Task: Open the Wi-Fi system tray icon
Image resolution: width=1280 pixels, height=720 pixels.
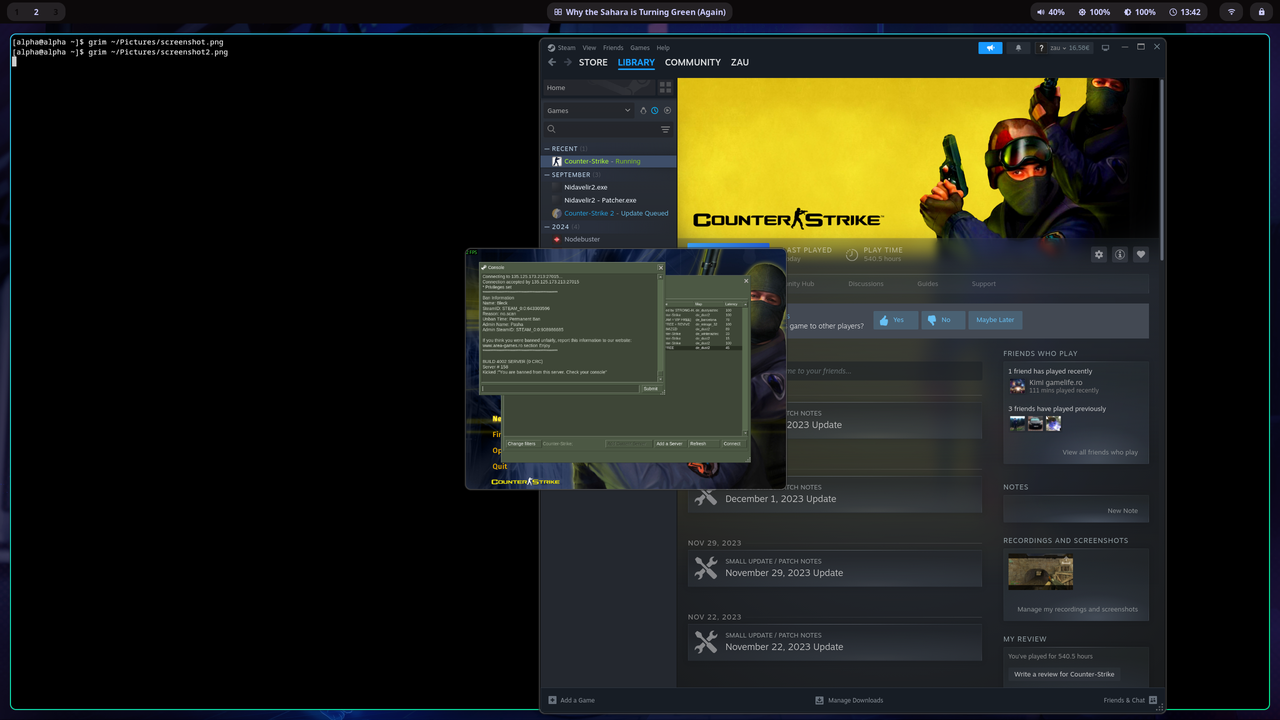Action: 1230,11
